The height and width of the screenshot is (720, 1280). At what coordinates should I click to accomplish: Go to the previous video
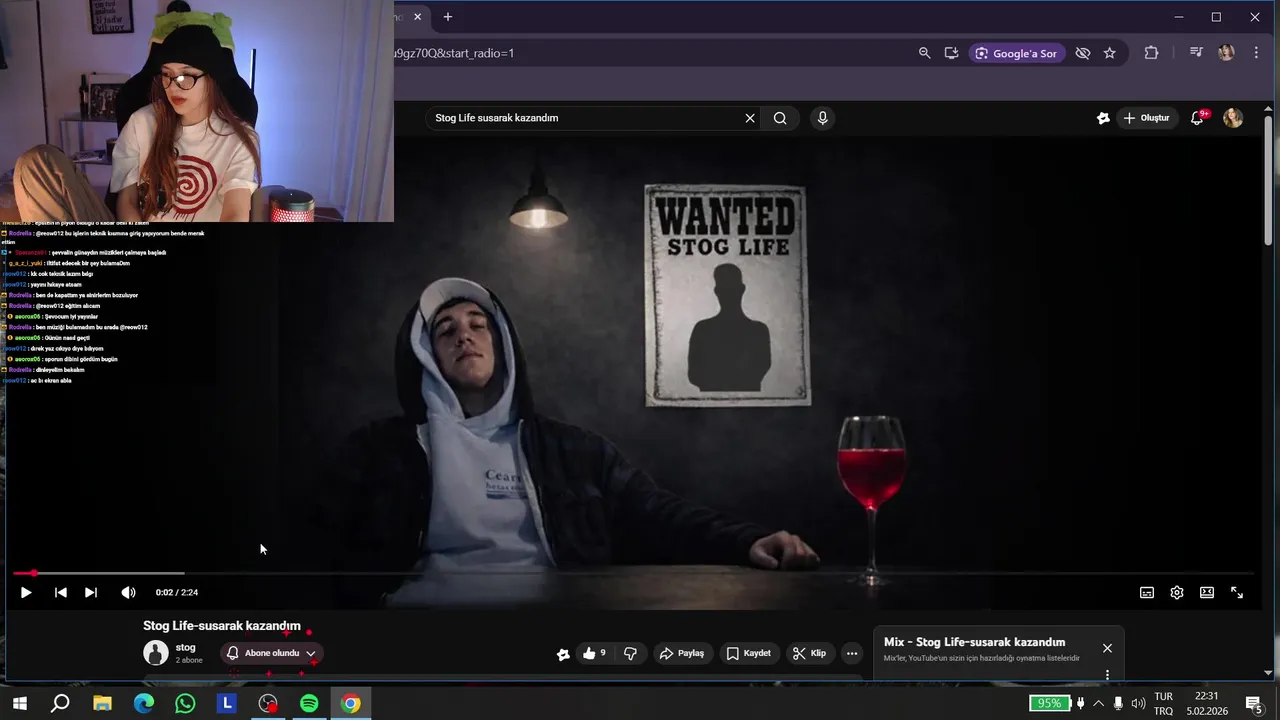tap(60, 592)
